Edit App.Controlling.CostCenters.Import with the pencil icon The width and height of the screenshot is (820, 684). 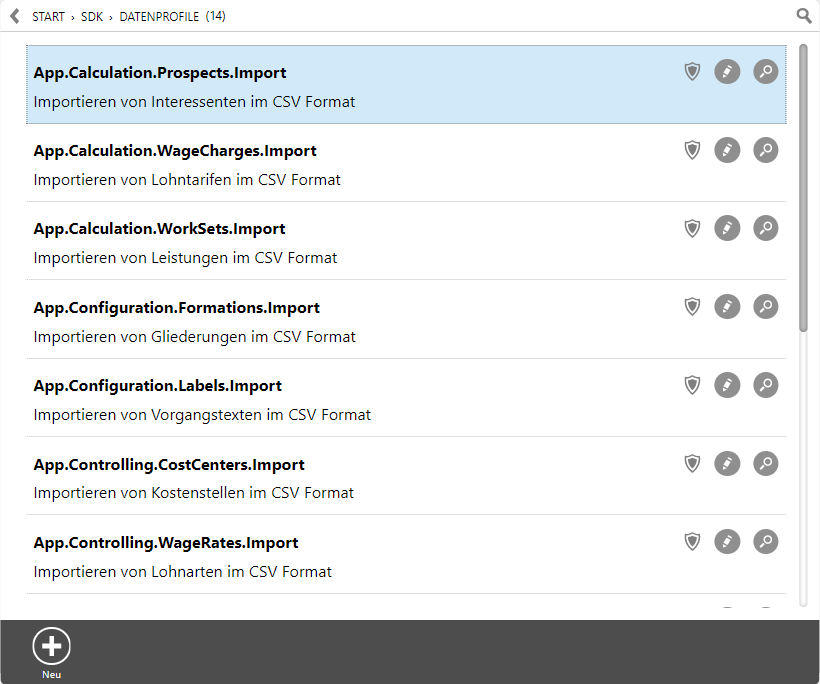[x=727, y=463]
